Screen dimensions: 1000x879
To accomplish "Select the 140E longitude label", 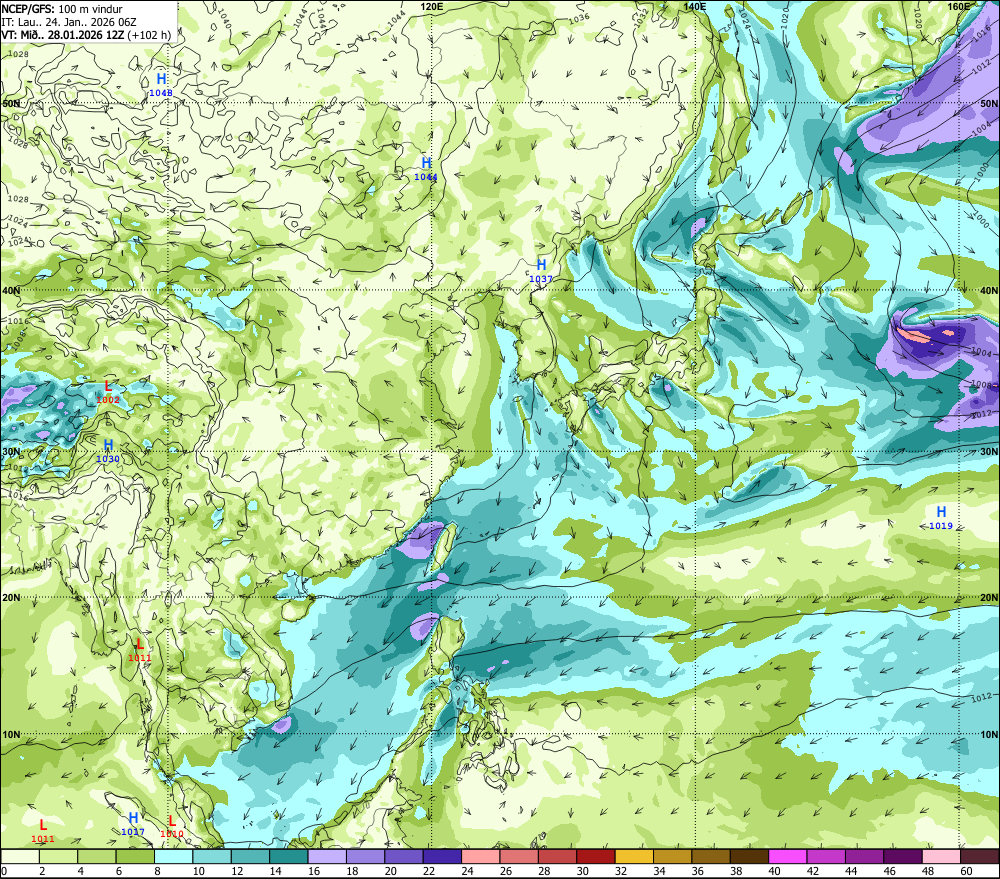I will 695,6.
